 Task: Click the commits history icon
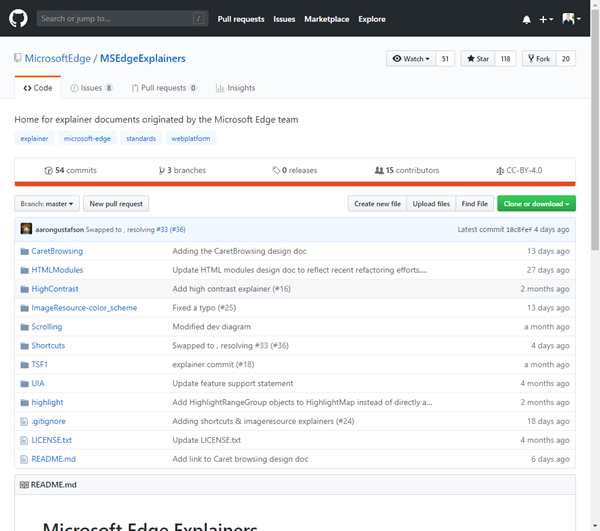[48, 170]
